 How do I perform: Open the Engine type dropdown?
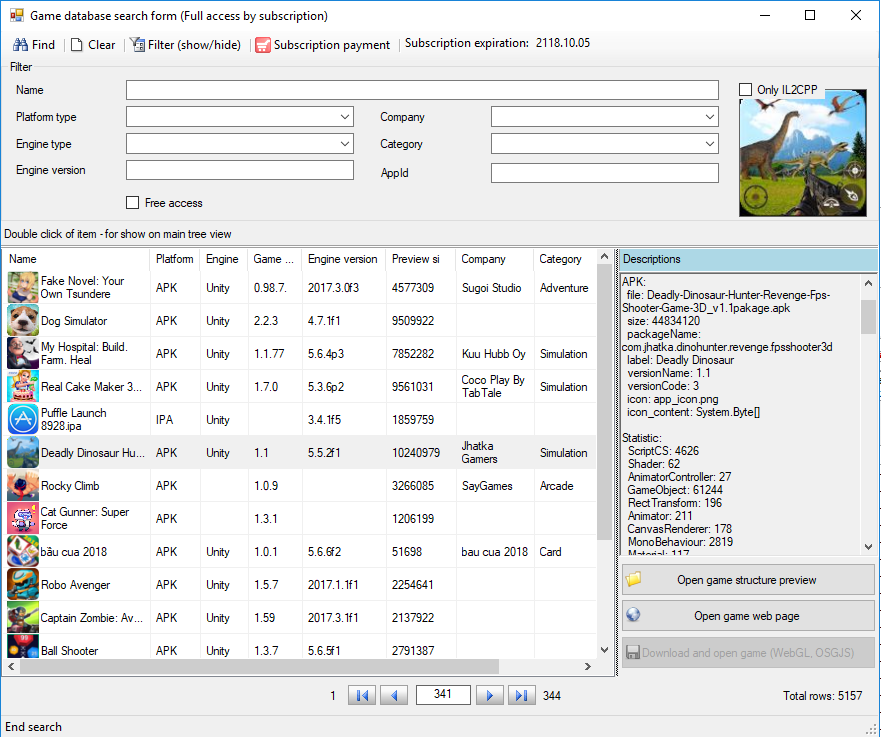344,145
